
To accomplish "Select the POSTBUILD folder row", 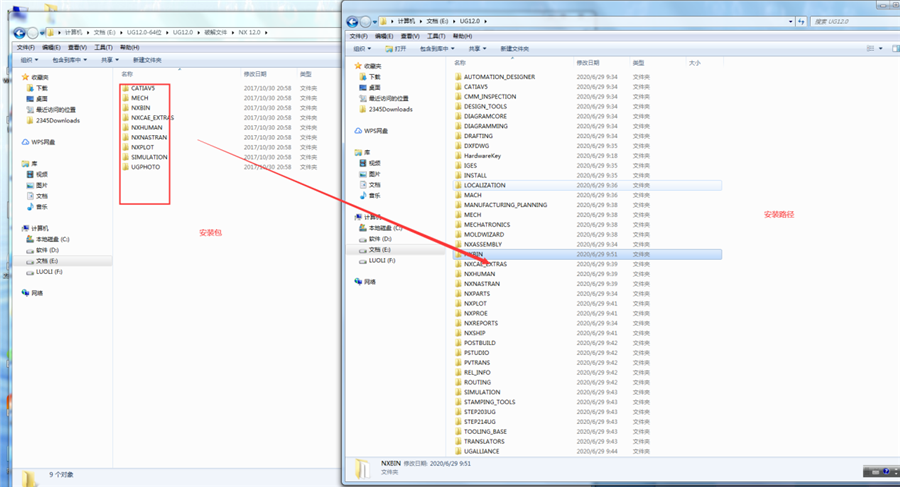I will (x=587, y=343).
